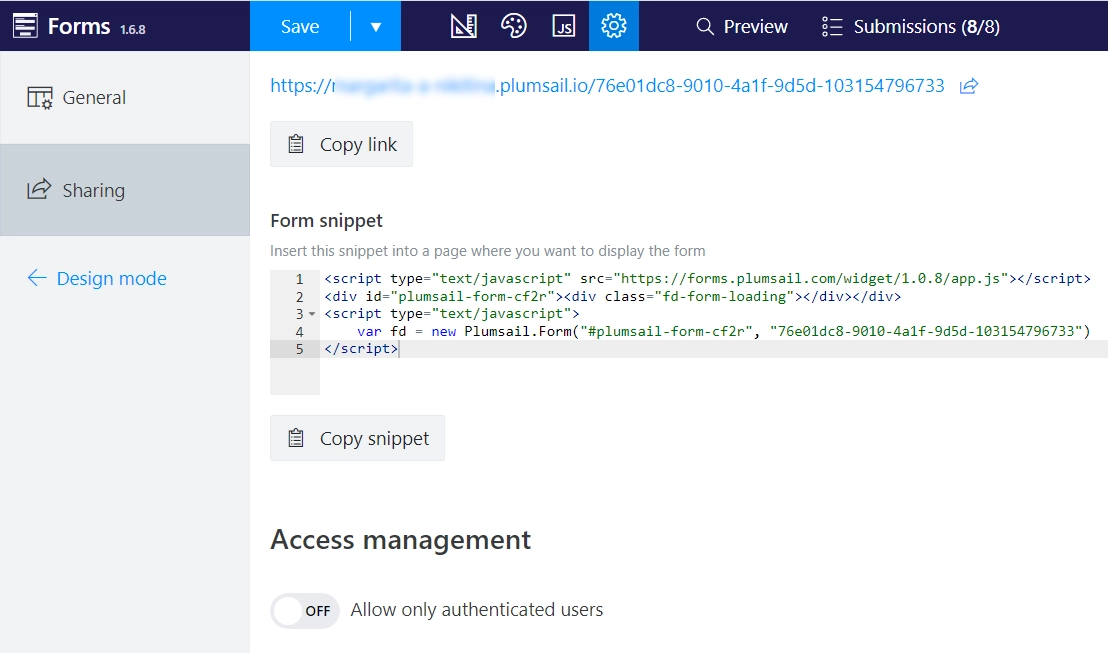Open the theme palette icon
This screenshot has height=653, width=1108.
click(514, 26)
